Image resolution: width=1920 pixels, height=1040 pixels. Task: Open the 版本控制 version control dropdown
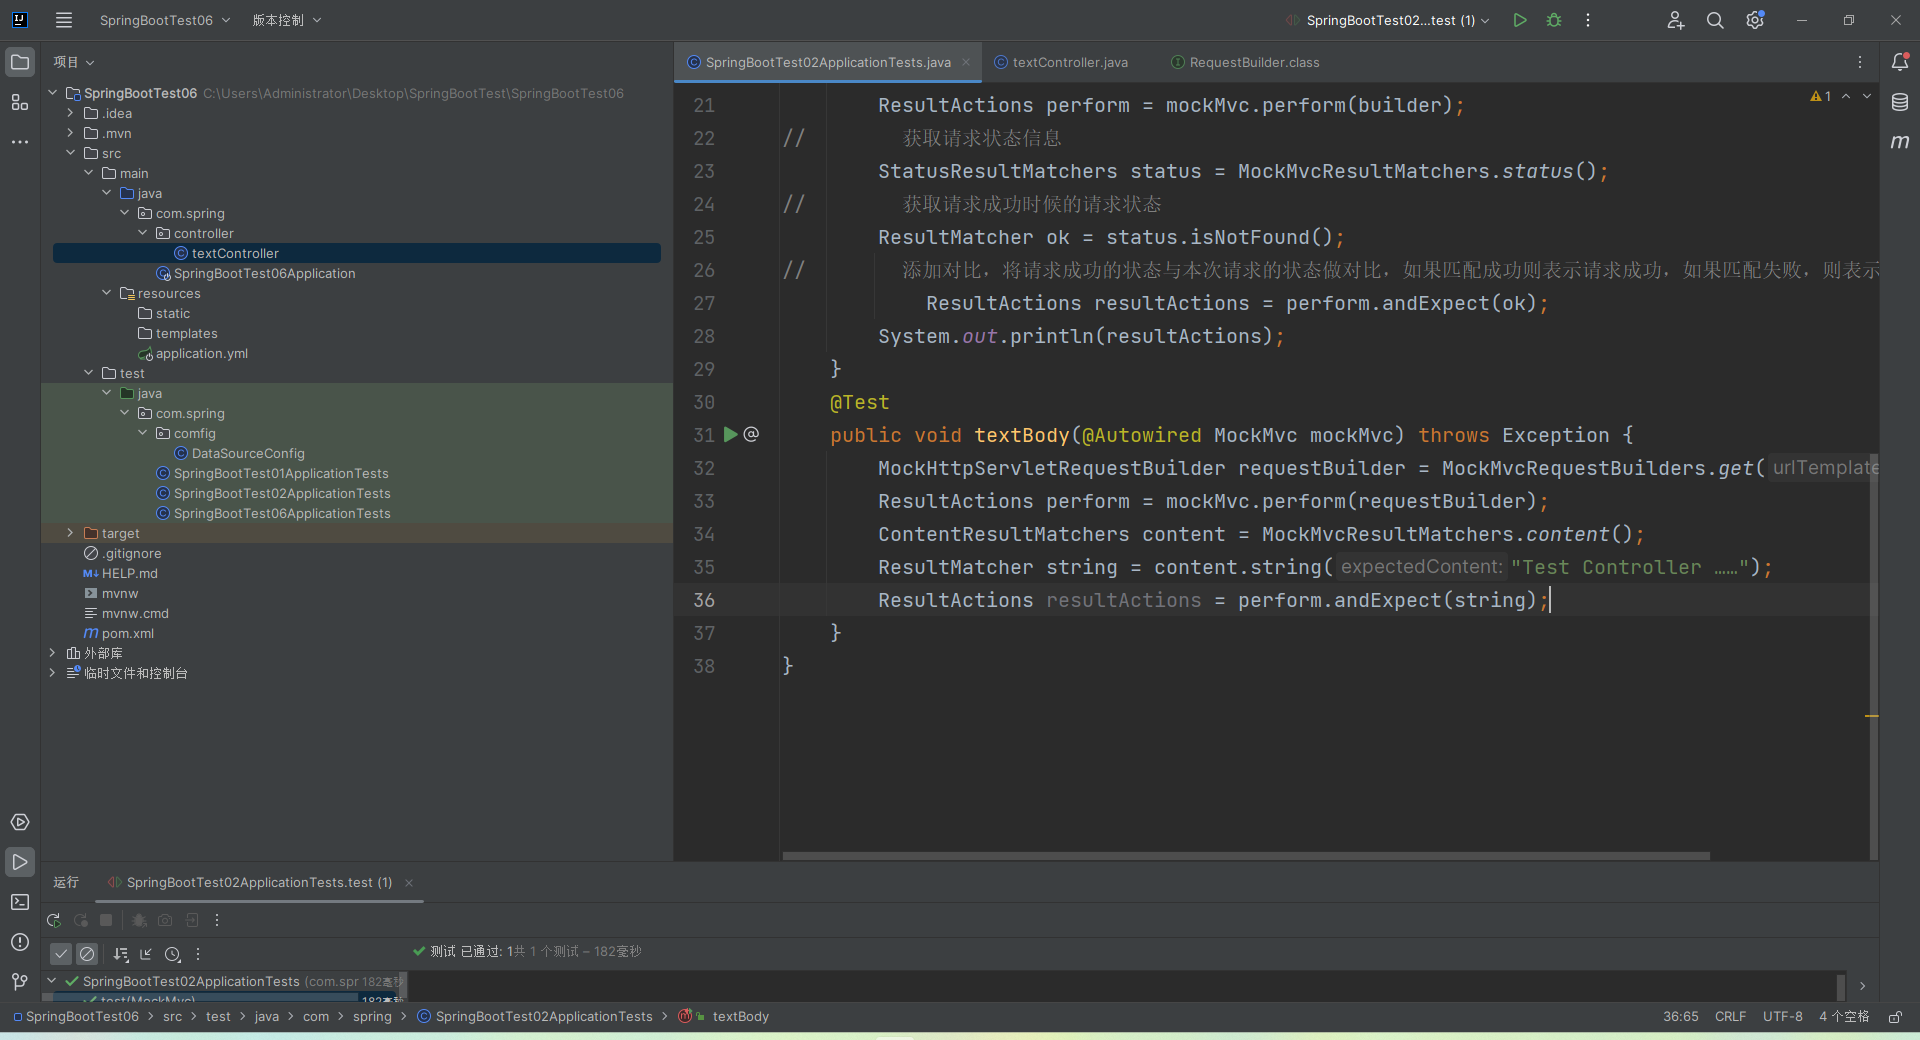(x=287, y=20)
